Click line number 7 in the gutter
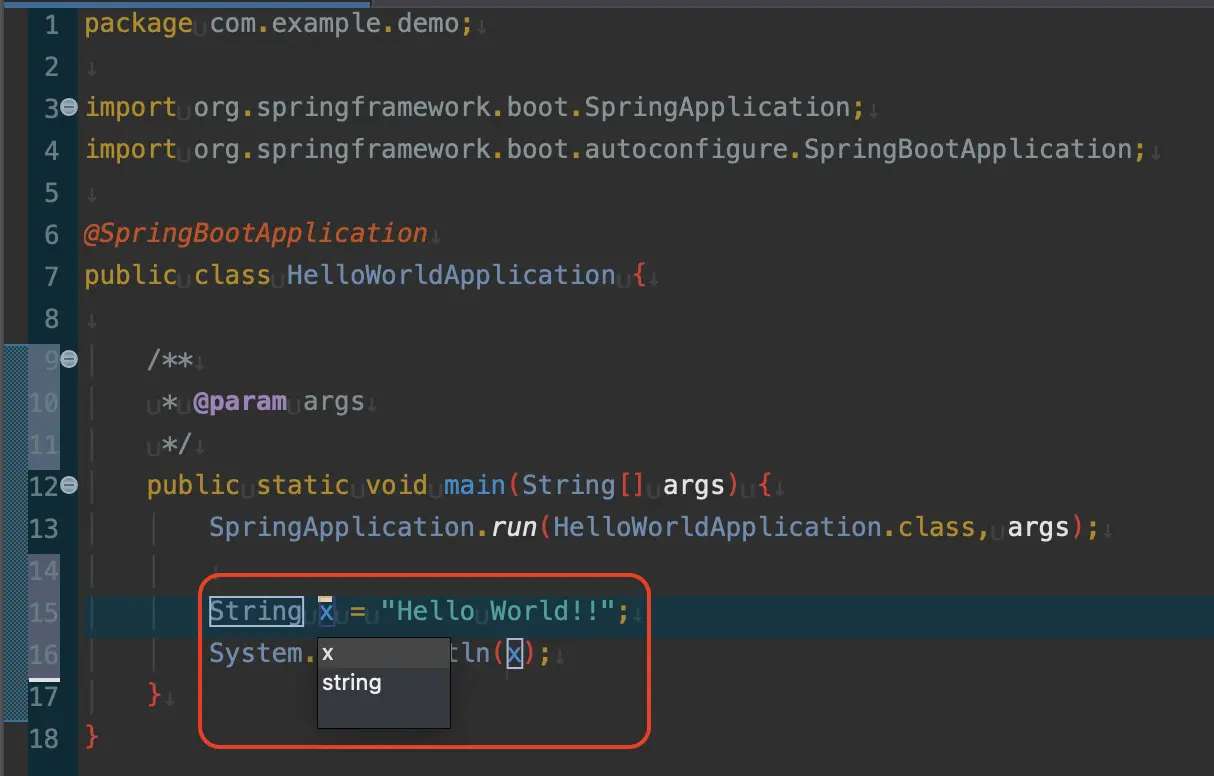 coord(52,275)
